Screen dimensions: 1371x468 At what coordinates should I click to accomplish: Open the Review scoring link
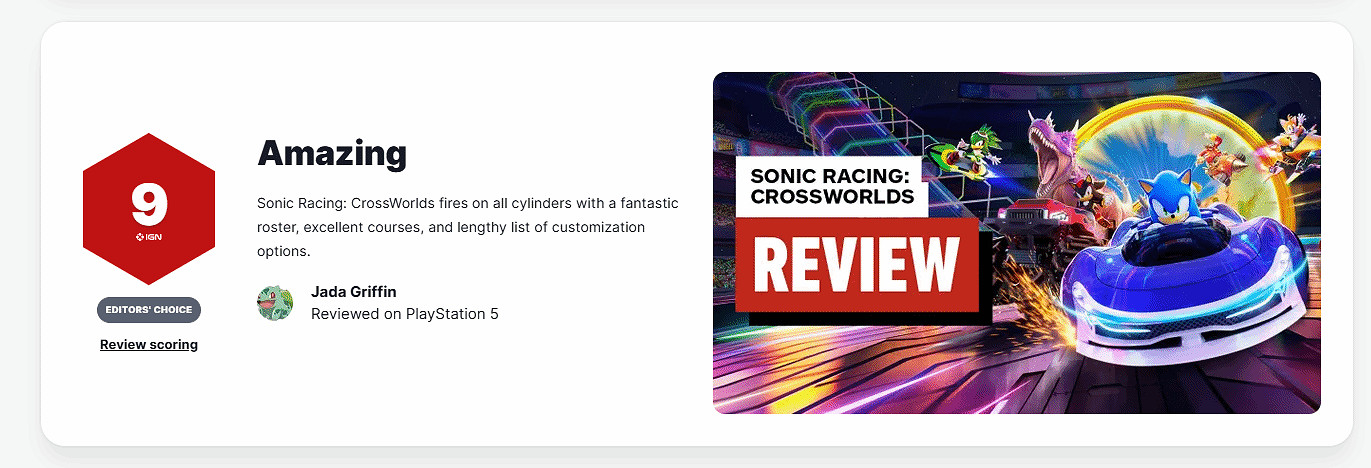click(149, 345)
